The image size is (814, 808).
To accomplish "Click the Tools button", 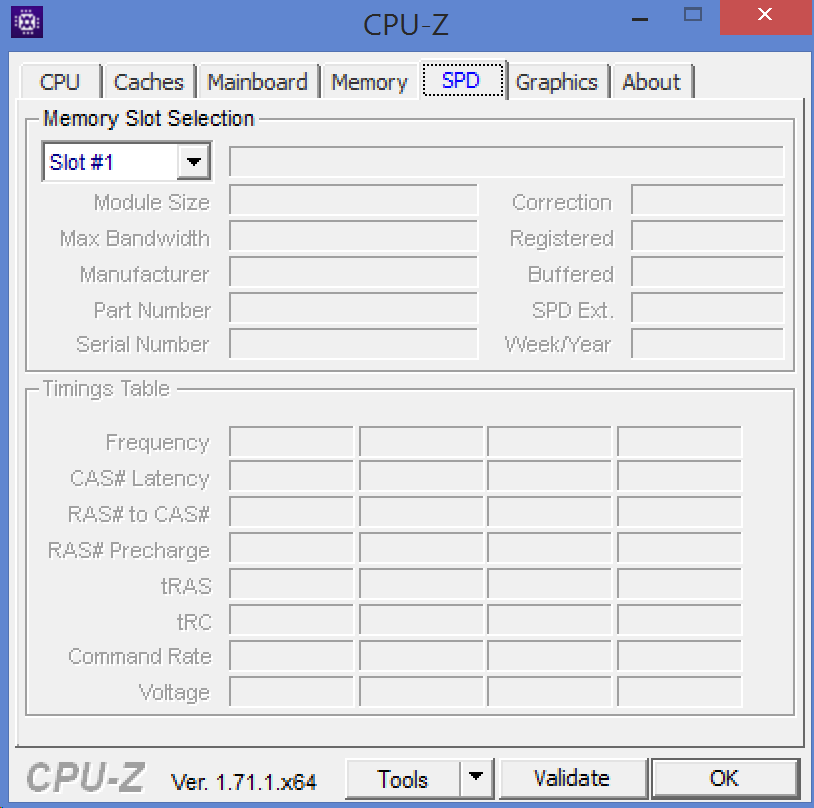I will click(403, 778).
